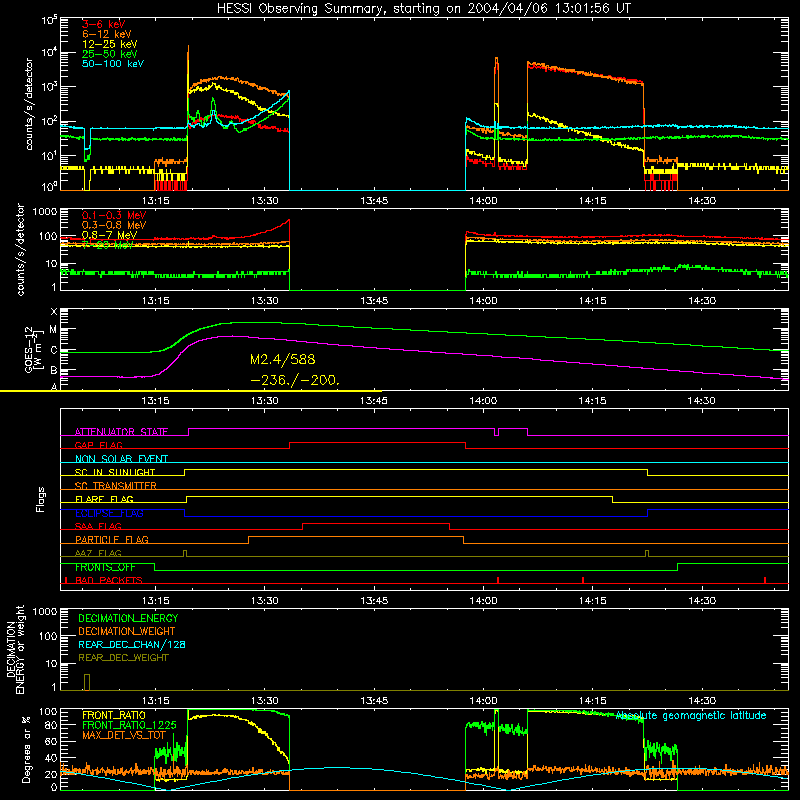Select the ATTENUATOR_STATE flag label
This screenshot has height=800, width=800.
point(121,432)
